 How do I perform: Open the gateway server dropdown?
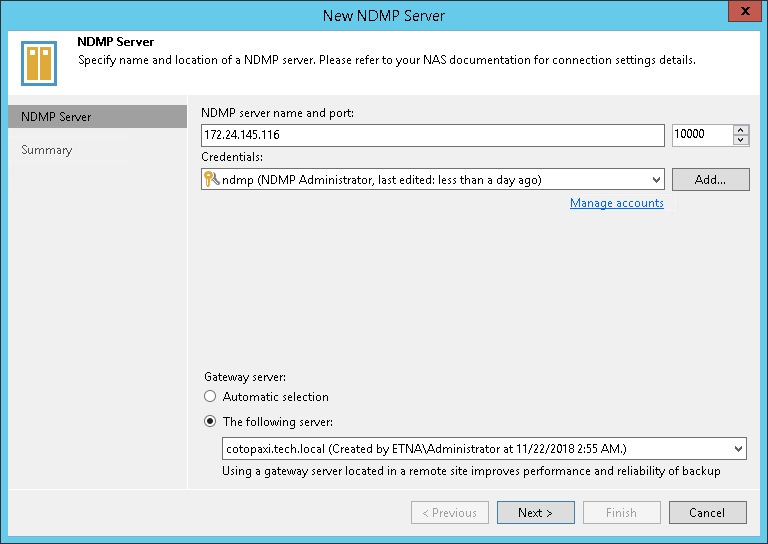(738, 449)
